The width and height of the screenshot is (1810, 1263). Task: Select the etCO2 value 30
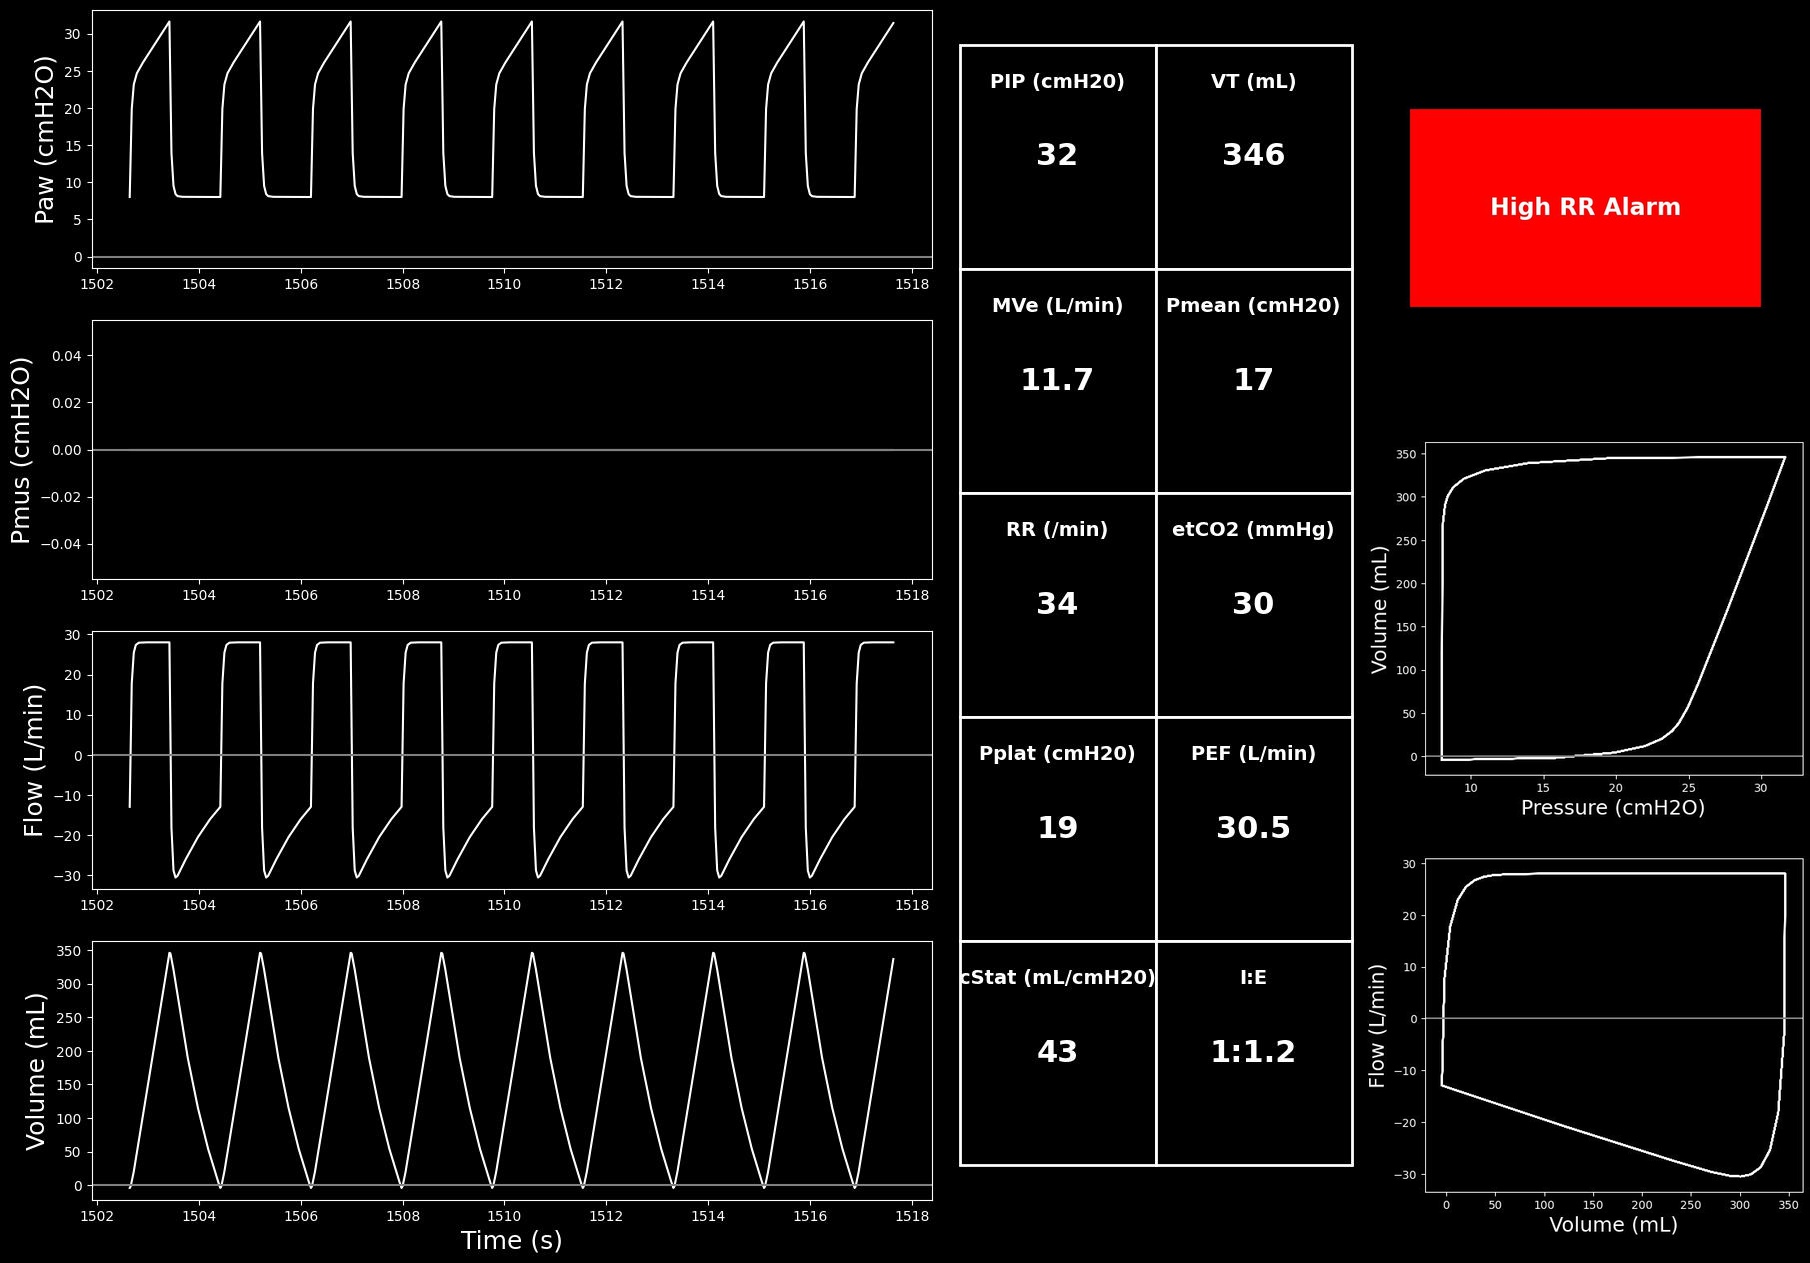pos(1253,604)
